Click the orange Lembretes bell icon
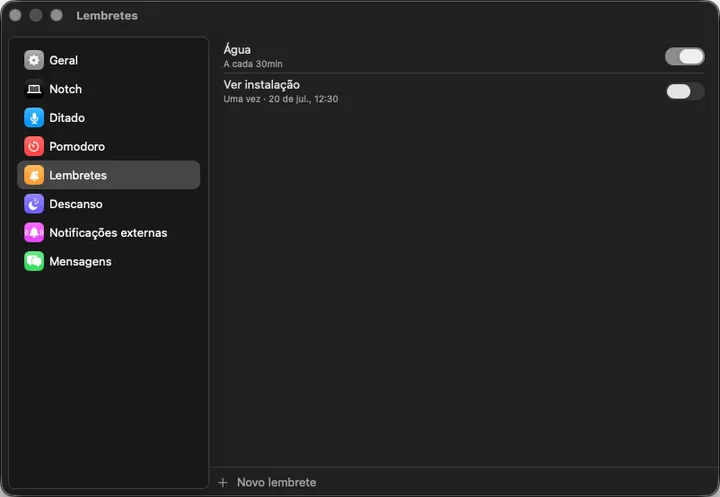 [x=34, y=175]
